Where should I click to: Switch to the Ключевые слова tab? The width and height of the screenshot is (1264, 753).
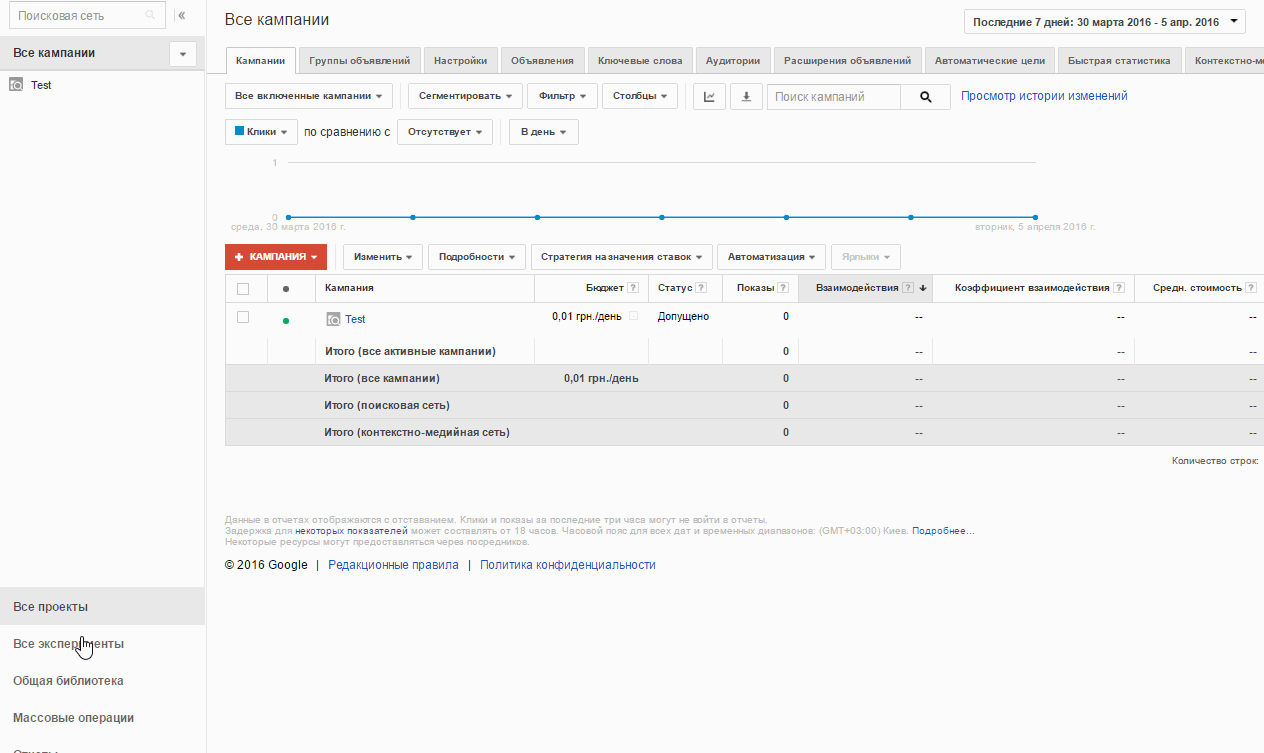tap(640, 61)
